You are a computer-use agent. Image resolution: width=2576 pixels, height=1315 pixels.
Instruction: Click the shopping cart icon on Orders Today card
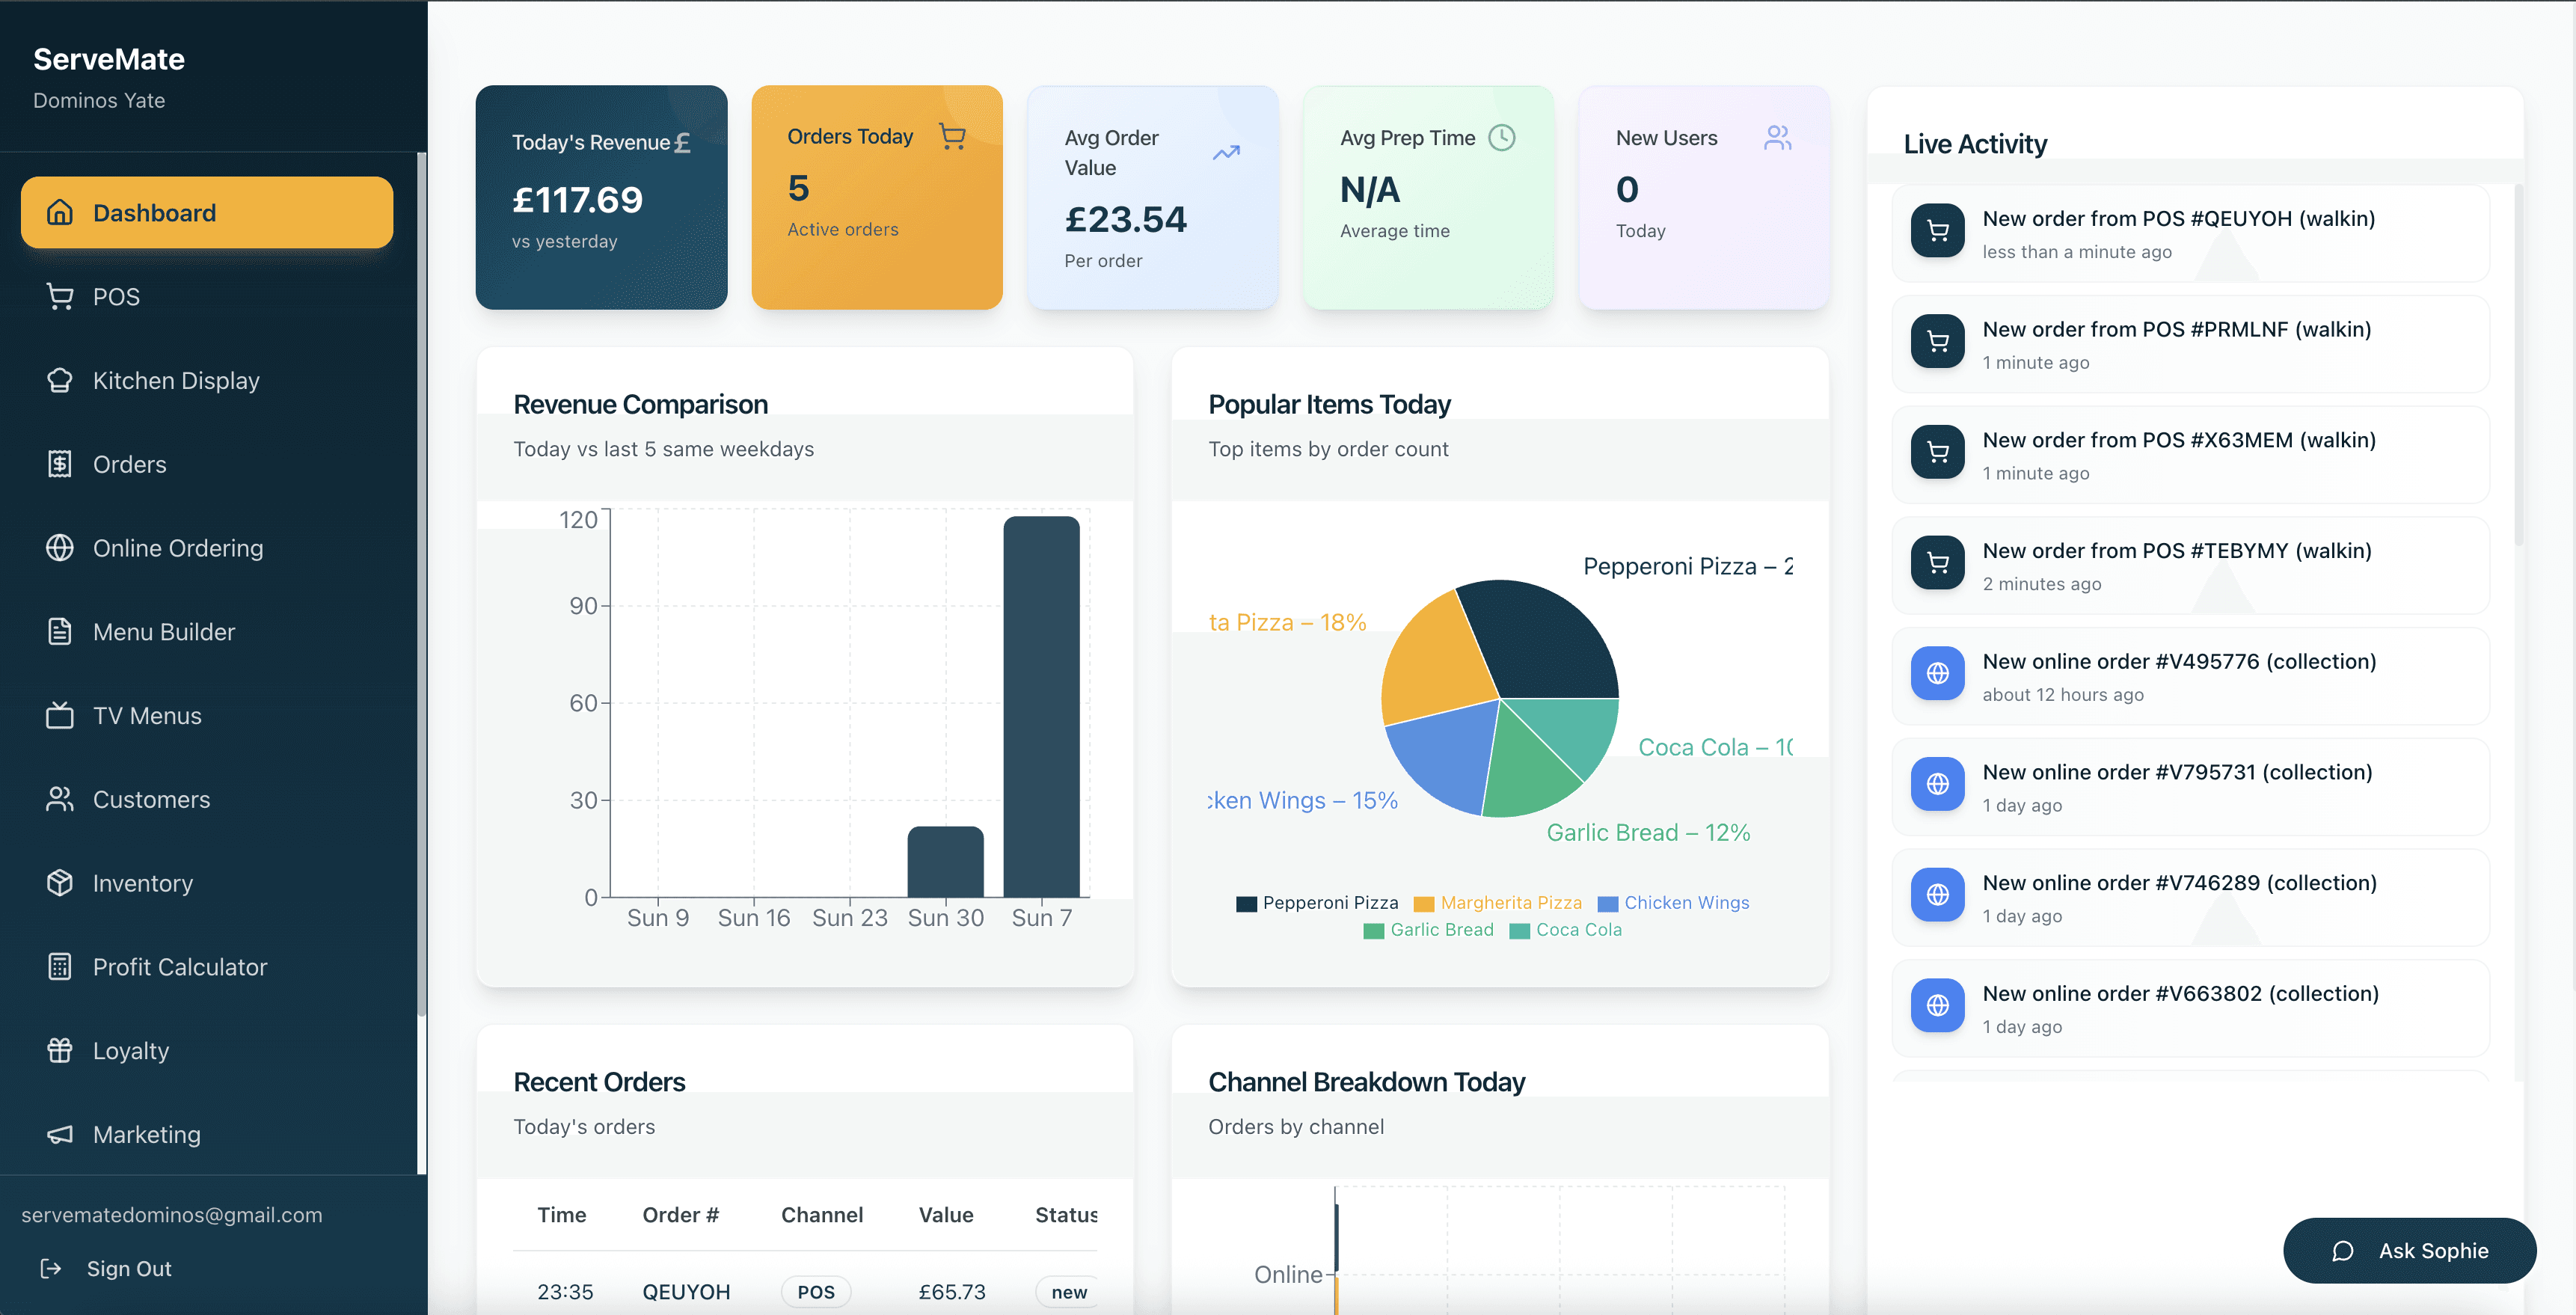click(x=952, y=137)
